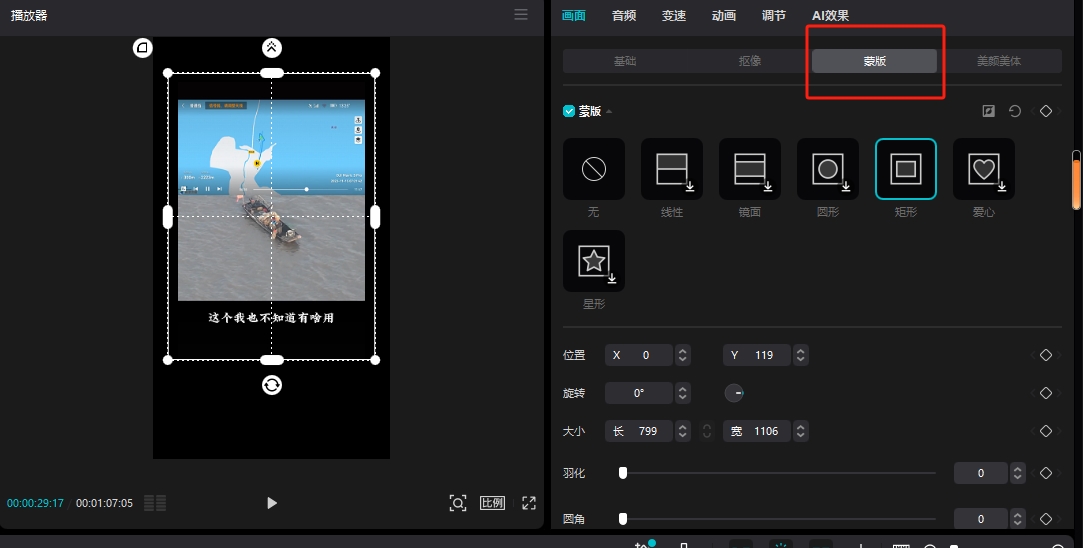
Task: Choose the 爱心 heart mask shape
Action: 983,169
